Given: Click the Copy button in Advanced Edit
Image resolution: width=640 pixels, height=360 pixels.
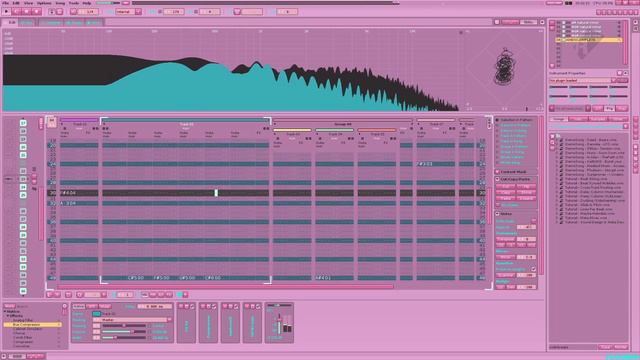Looking at the screenshot, I should pyautogui.click(x=505, y=192).
